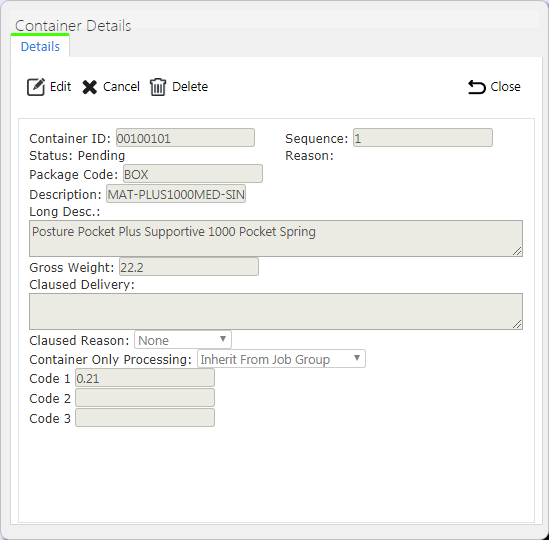Image resolution: width=549 pixels, height=540 pixels.
Task: Click the Delete text label
Action: pos(190,86)
